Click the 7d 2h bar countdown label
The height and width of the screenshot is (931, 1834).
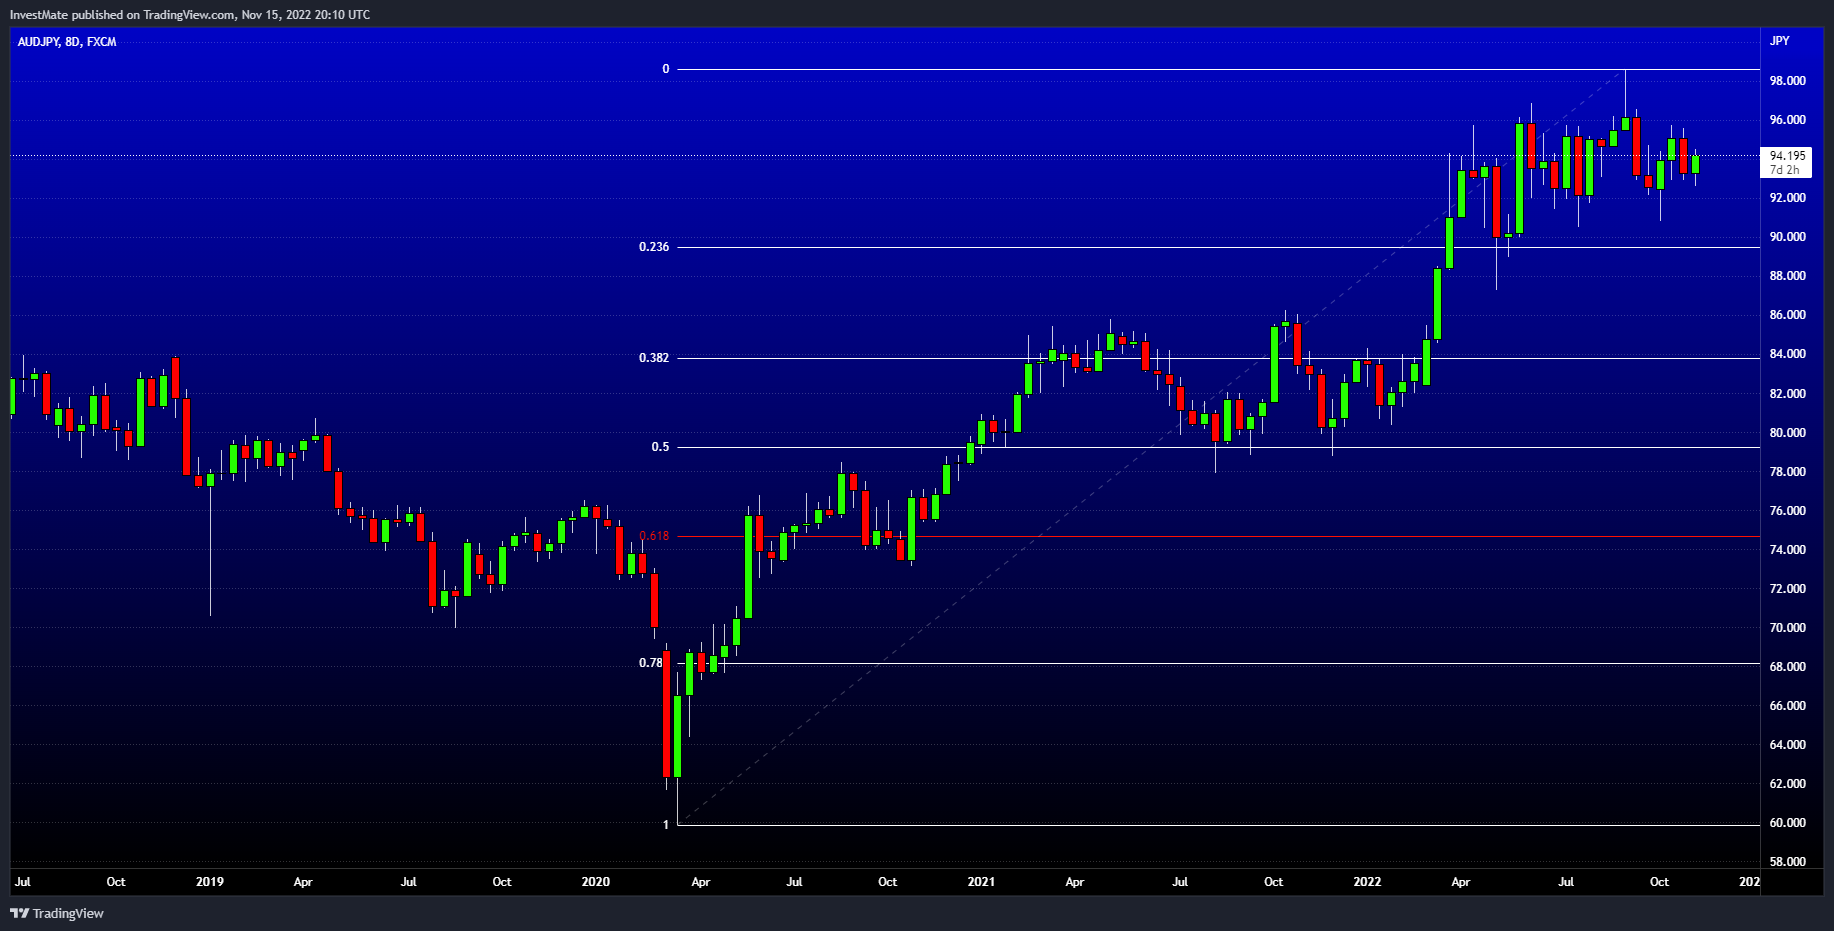(1784, 170)
